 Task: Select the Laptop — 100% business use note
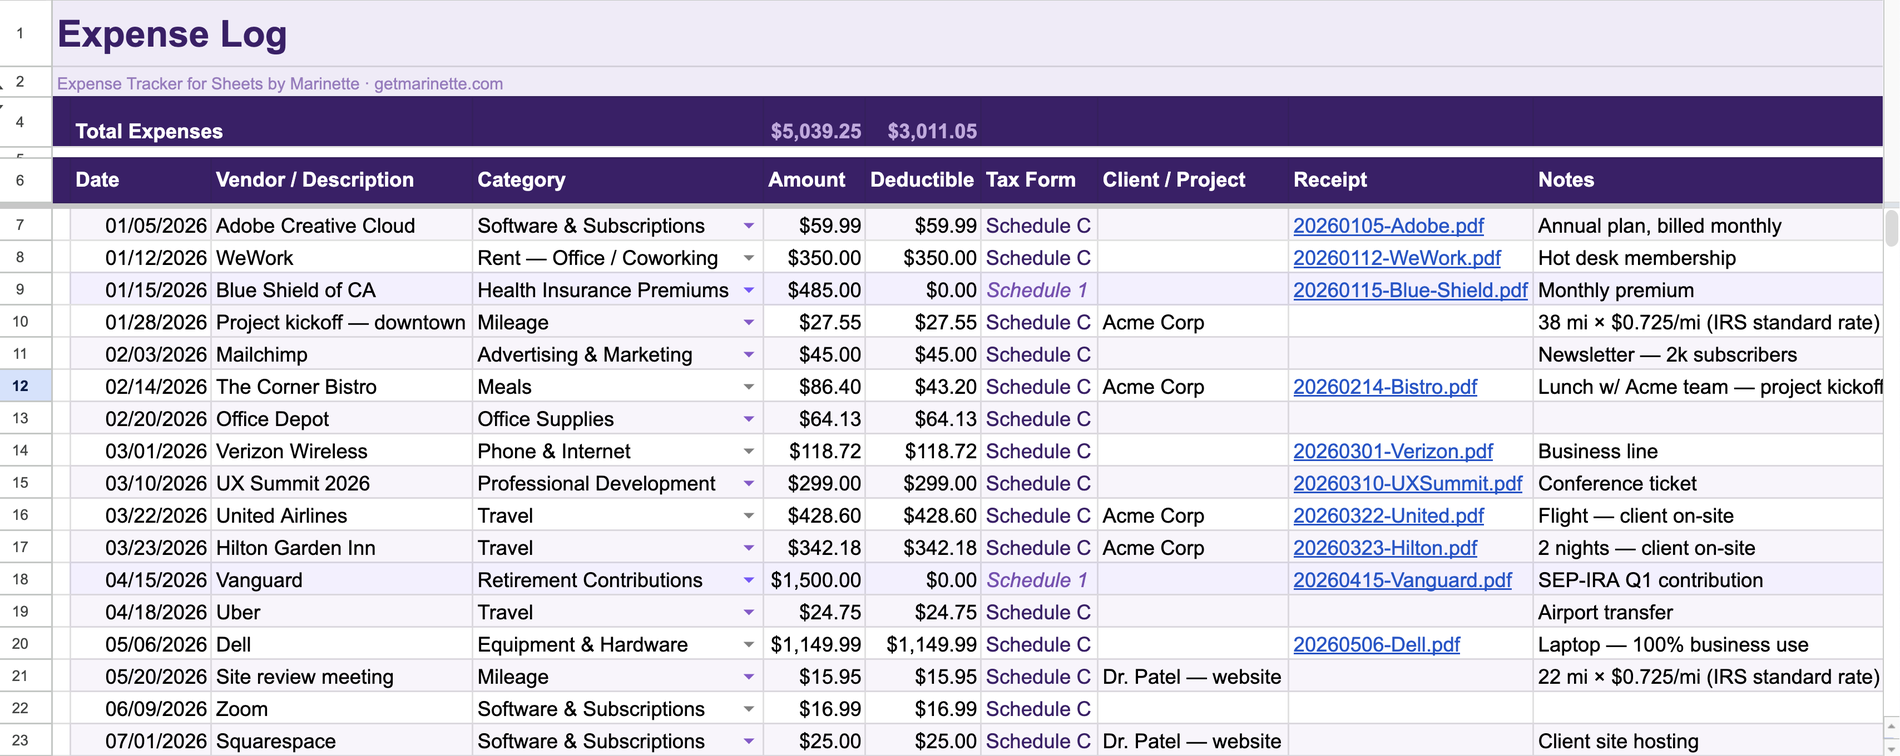point(1708,645)
